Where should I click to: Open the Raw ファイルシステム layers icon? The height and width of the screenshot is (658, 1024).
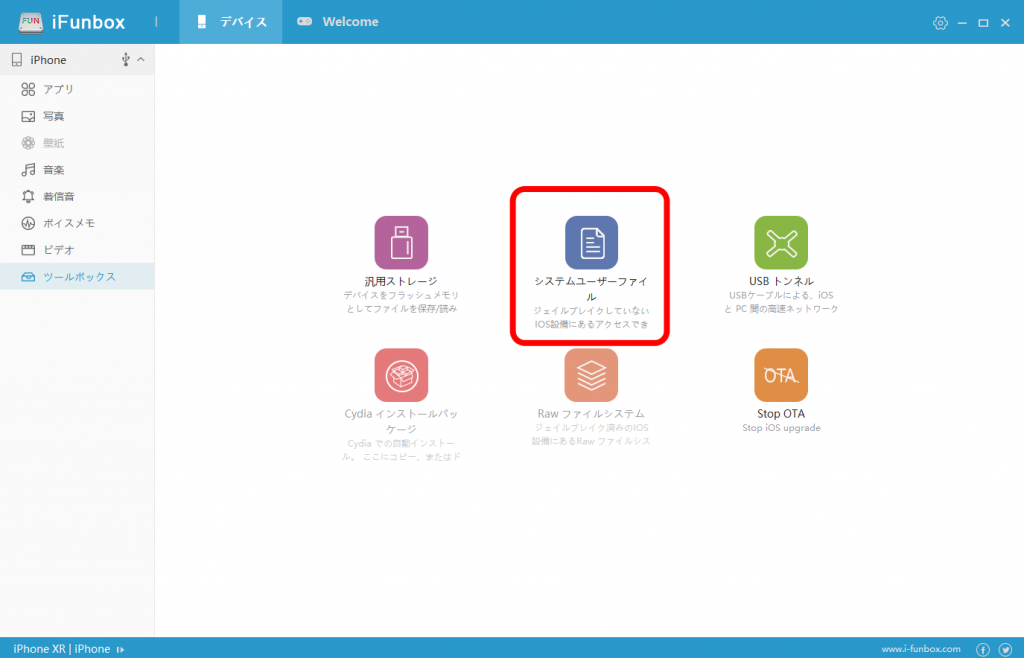pyautogui.click(x=591, y=375)
